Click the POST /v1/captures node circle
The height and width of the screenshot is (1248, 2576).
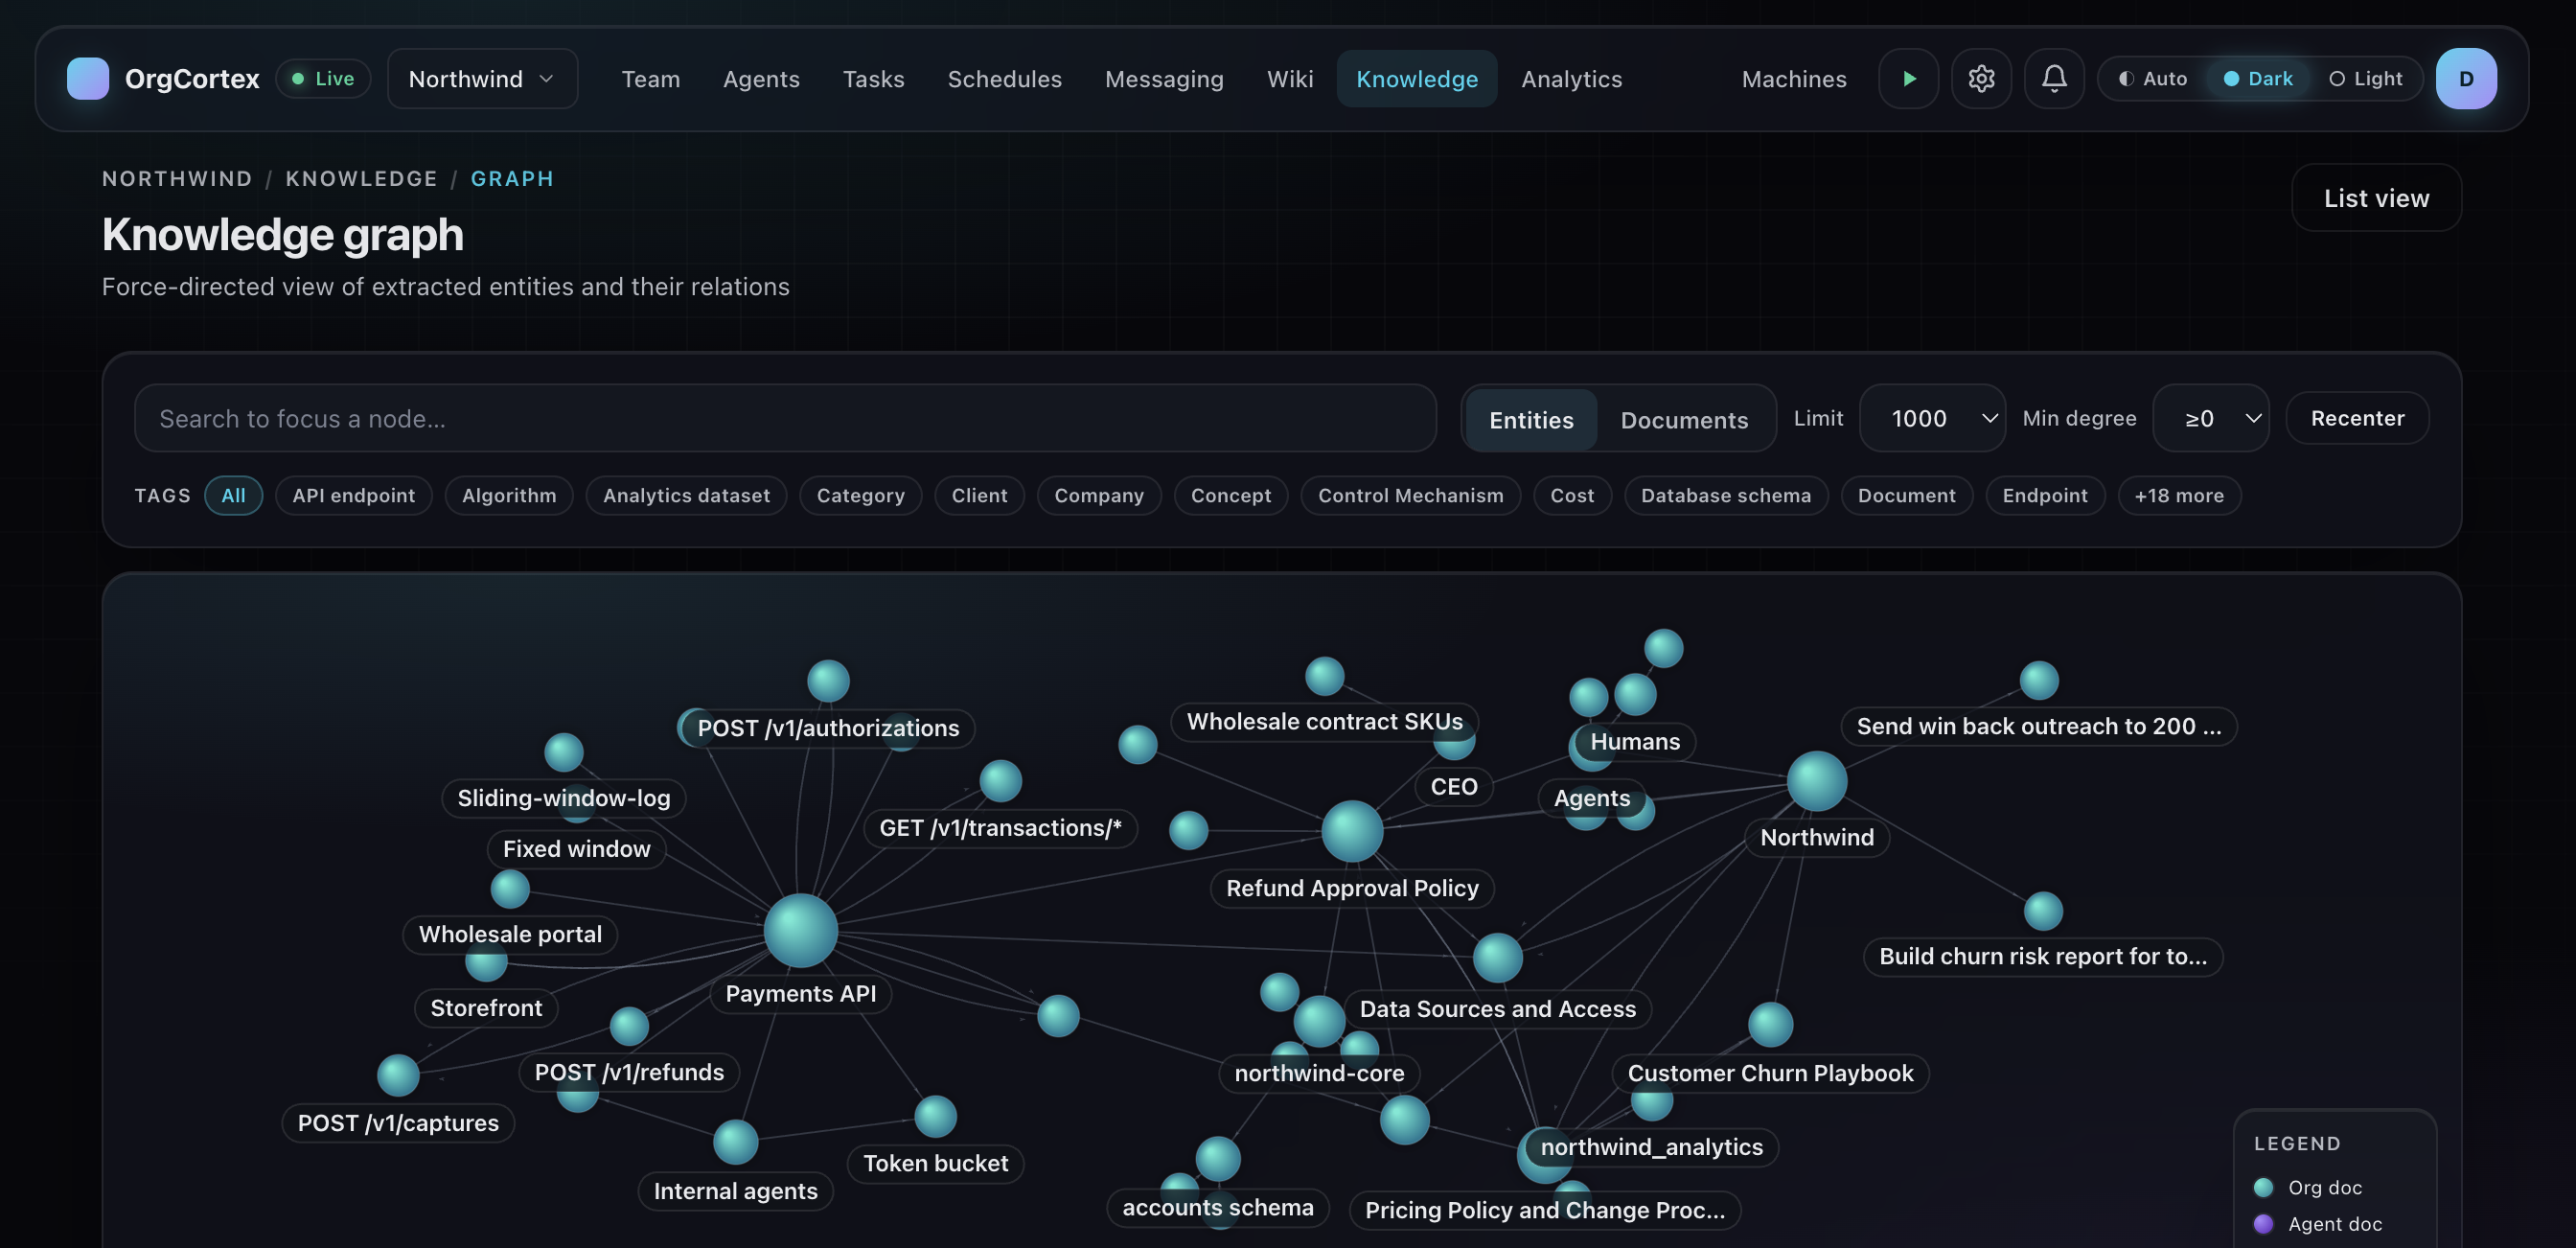tap(398, 1075)
